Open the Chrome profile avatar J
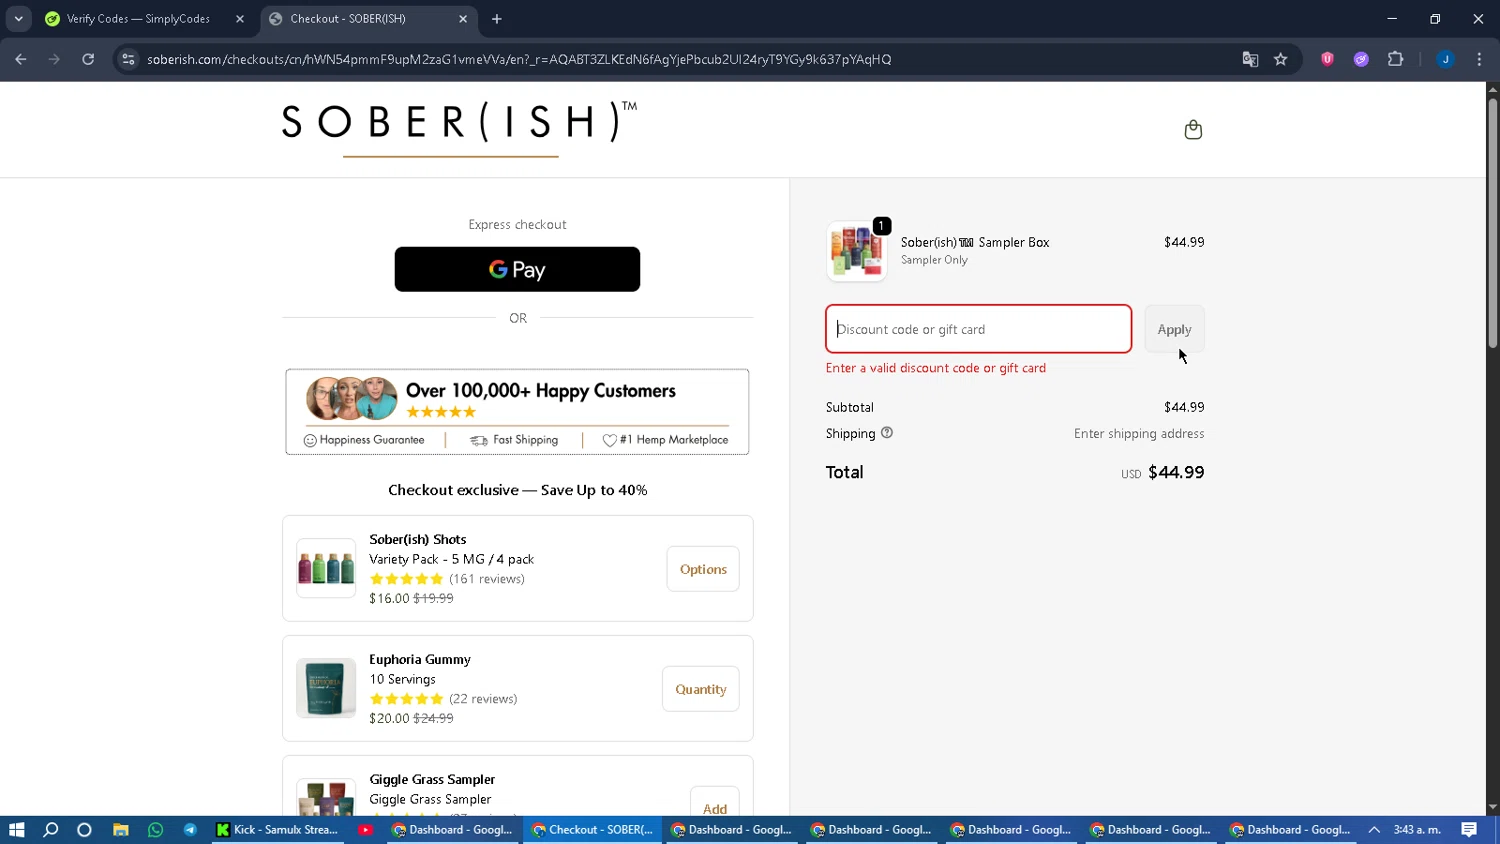 1445,59
